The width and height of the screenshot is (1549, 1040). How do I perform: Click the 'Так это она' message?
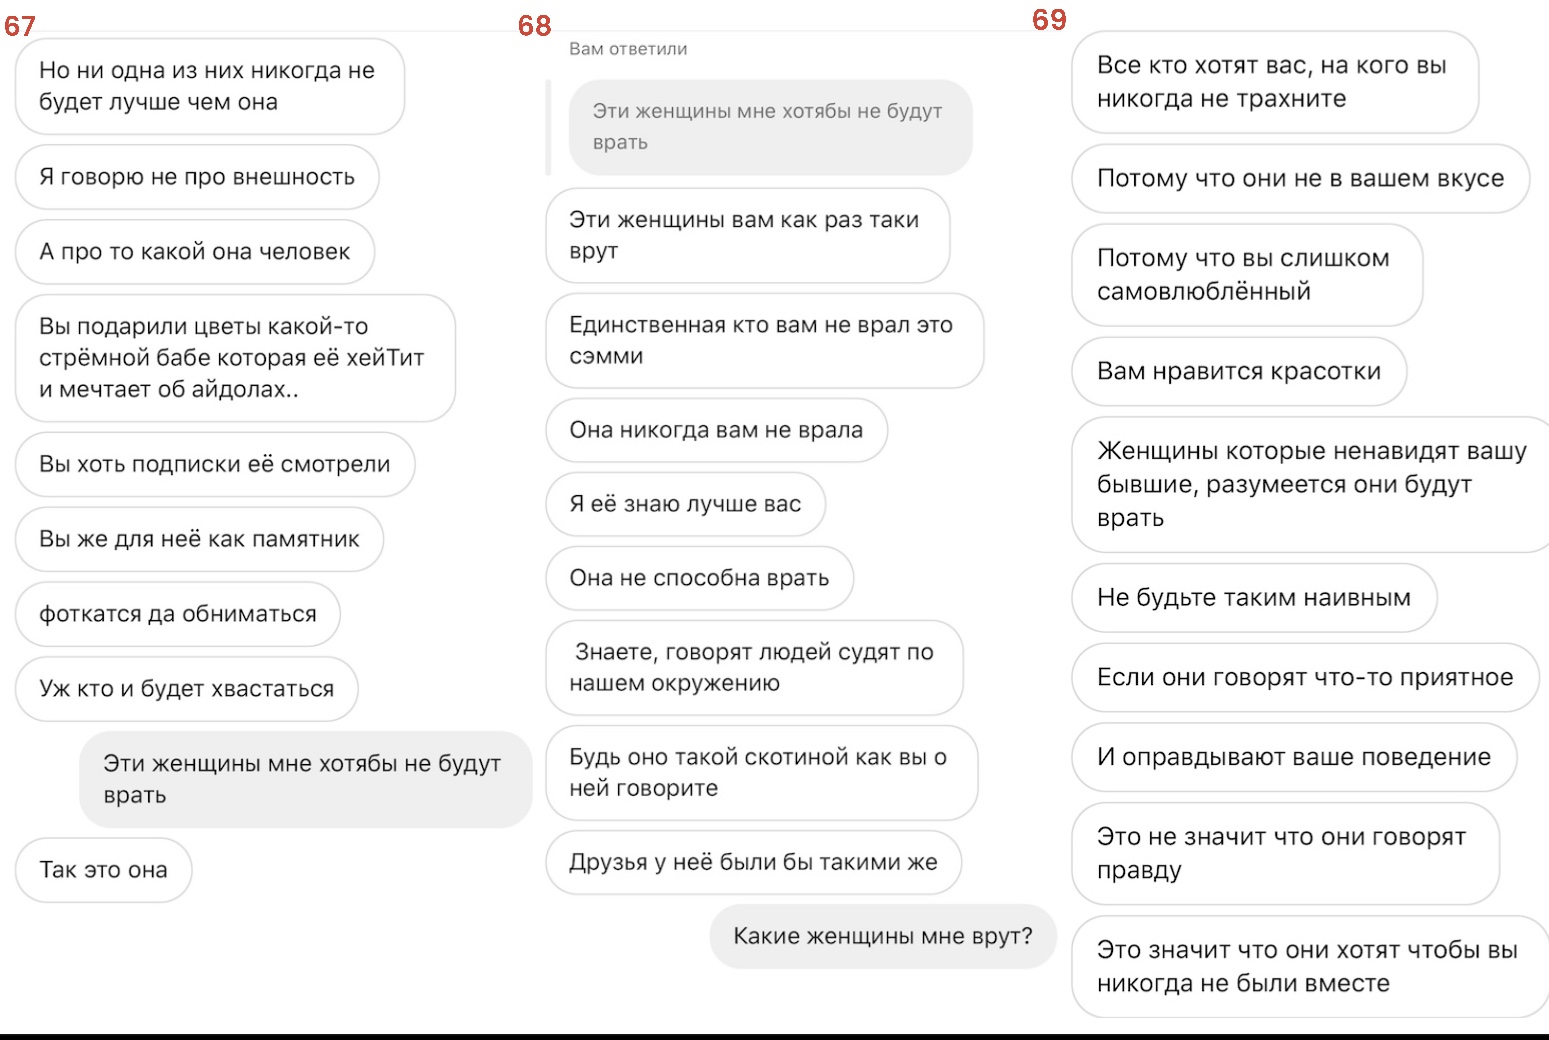tap(103, 870)
